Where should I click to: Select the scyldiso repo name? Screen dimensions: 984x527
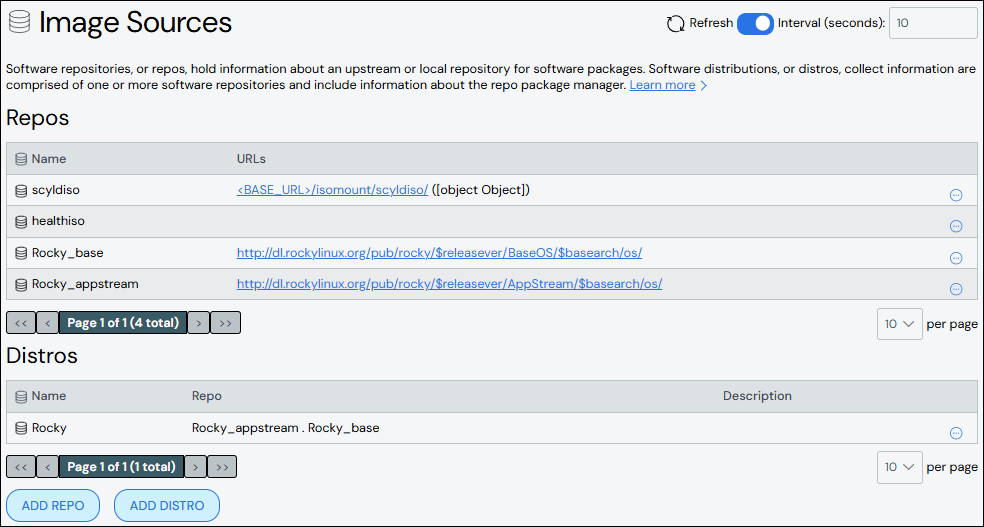click(56, 190)
